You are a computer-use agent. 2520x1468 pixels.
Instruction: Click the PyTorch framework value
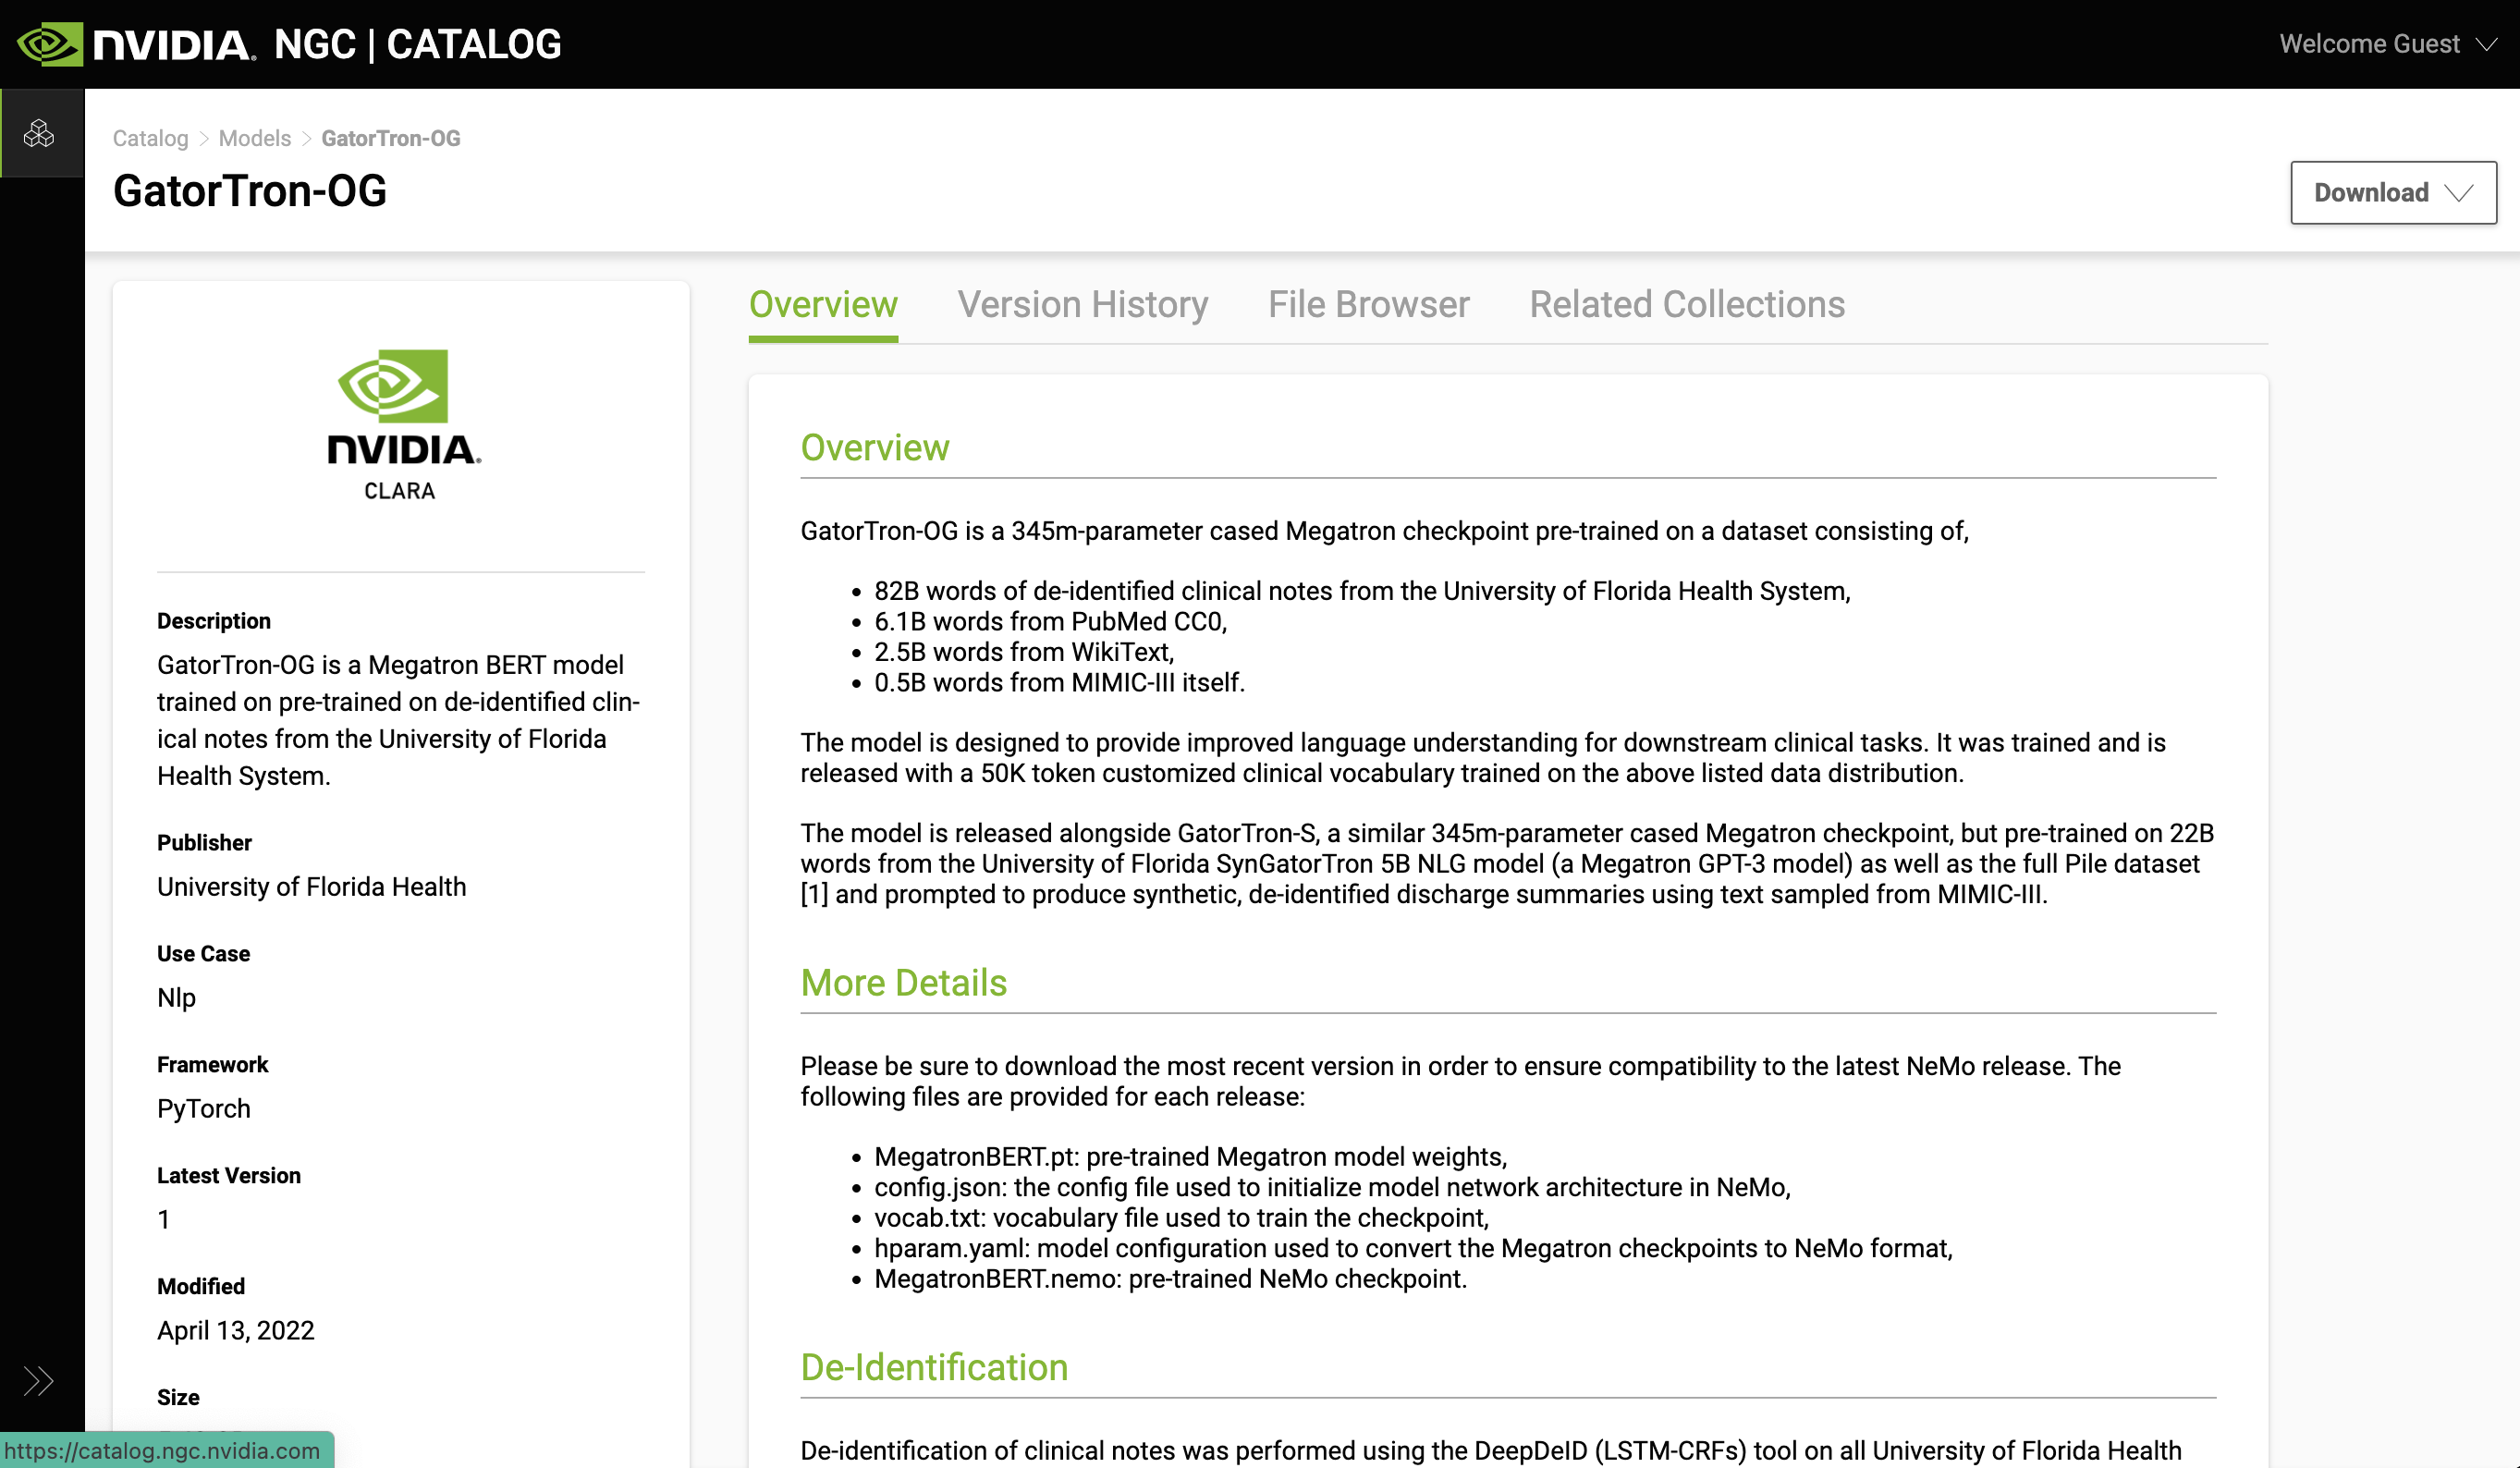tap(204, 1109)
